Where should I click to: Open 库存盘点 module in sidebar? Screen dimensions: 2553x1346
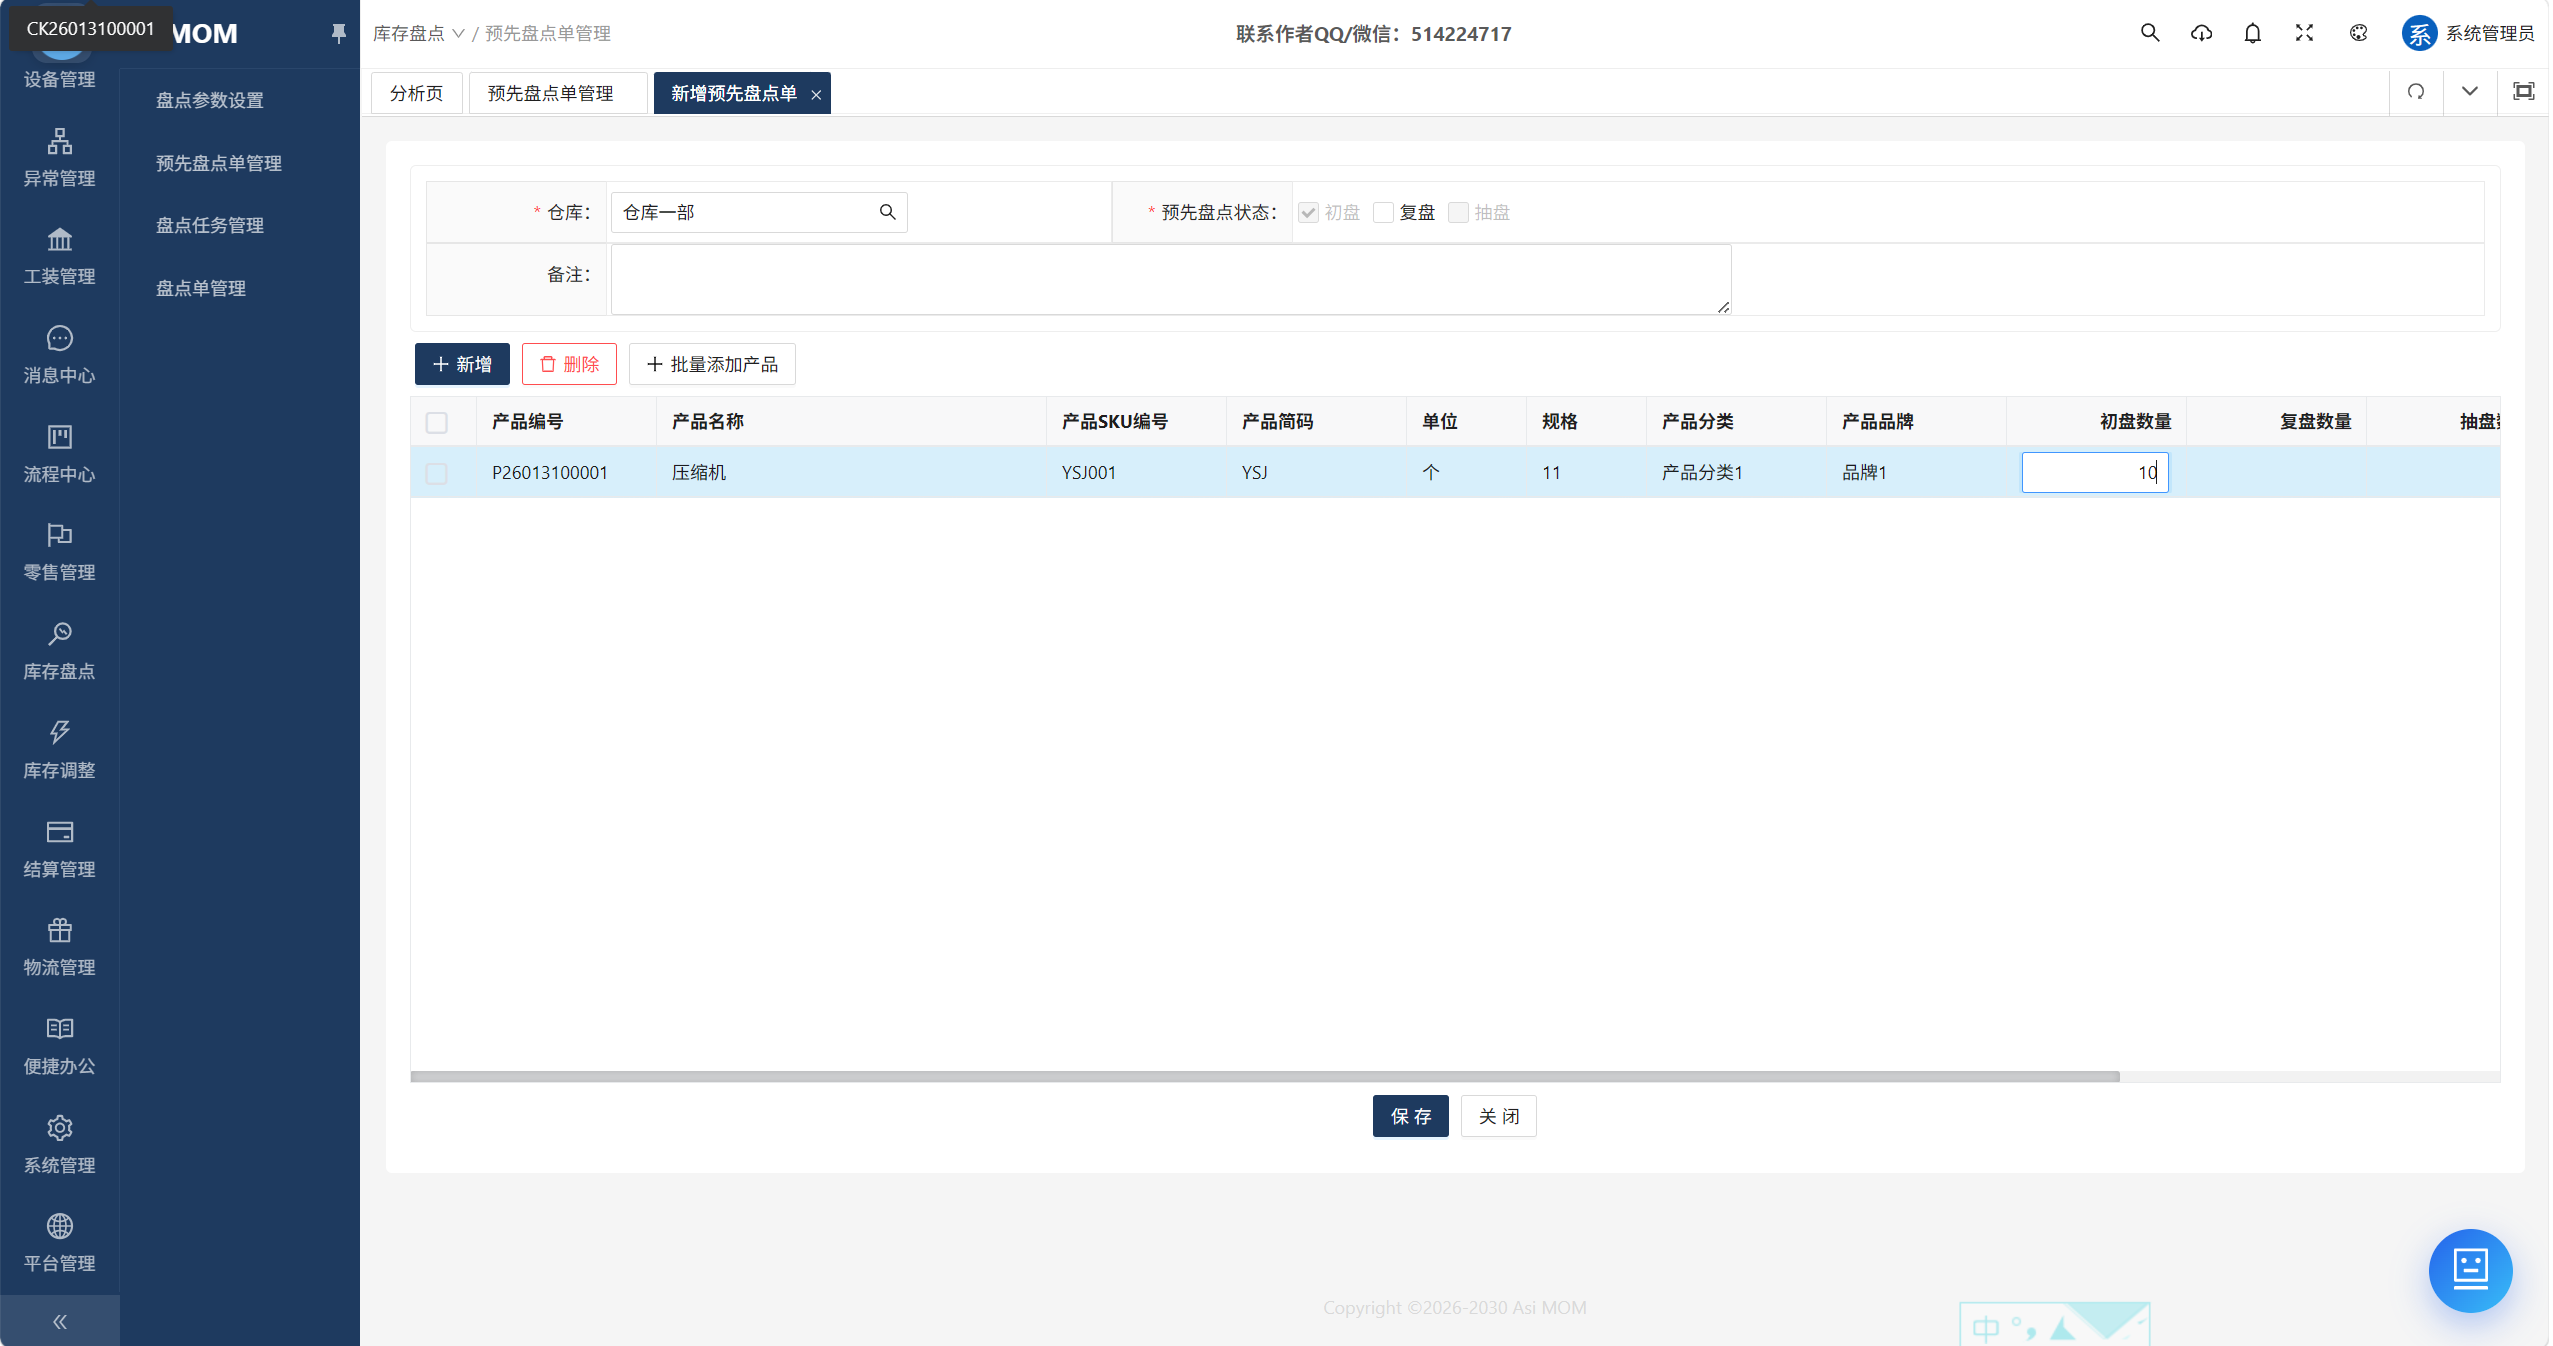click(x=59, y=651)
